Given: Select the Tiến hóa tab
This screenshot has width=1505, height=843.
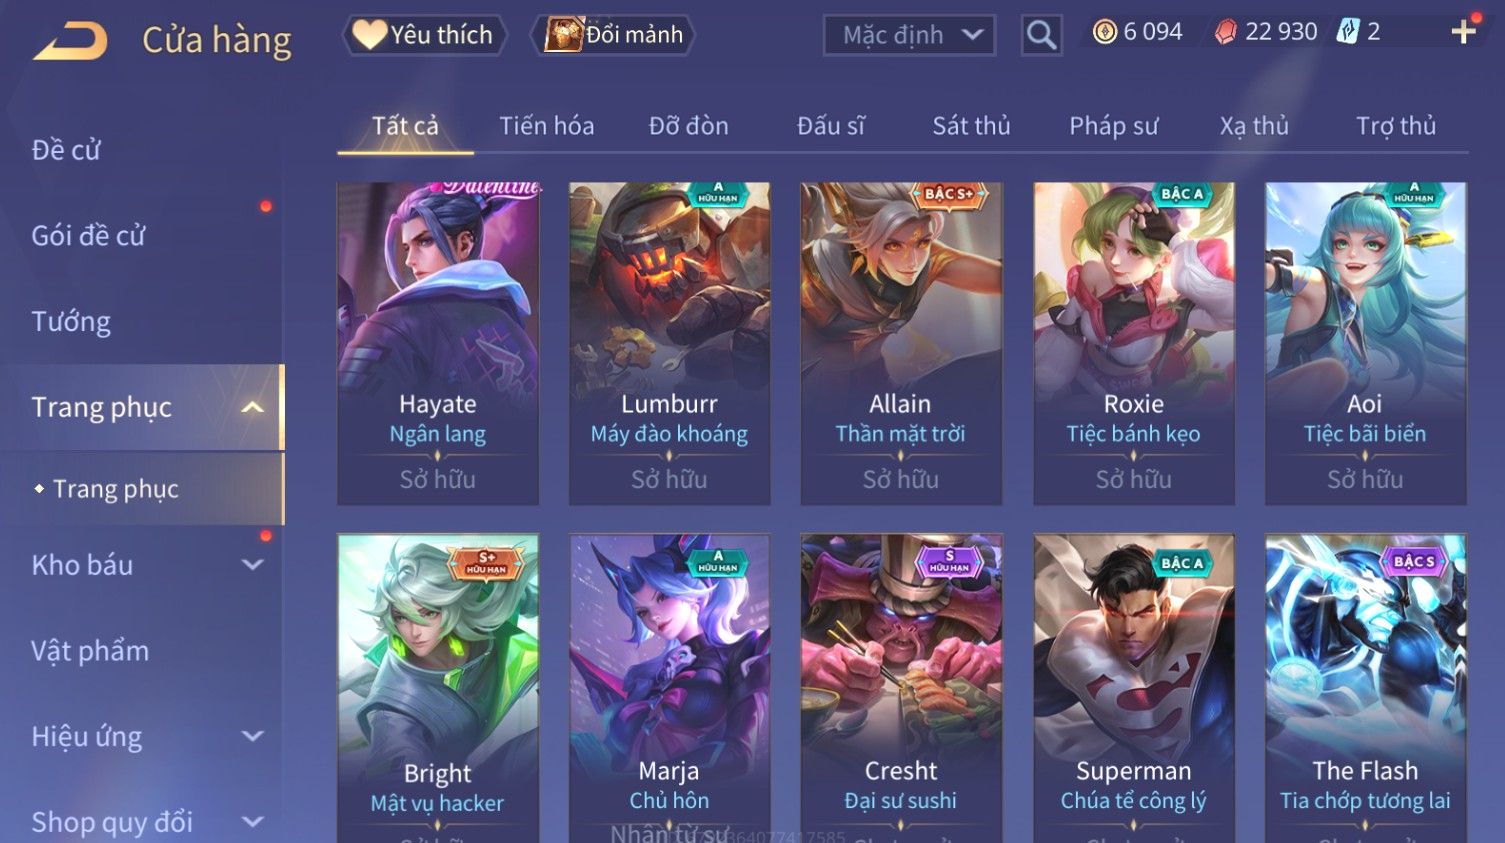Looking at the screenshot, I should pyautogui.click(x=546, y=126).
